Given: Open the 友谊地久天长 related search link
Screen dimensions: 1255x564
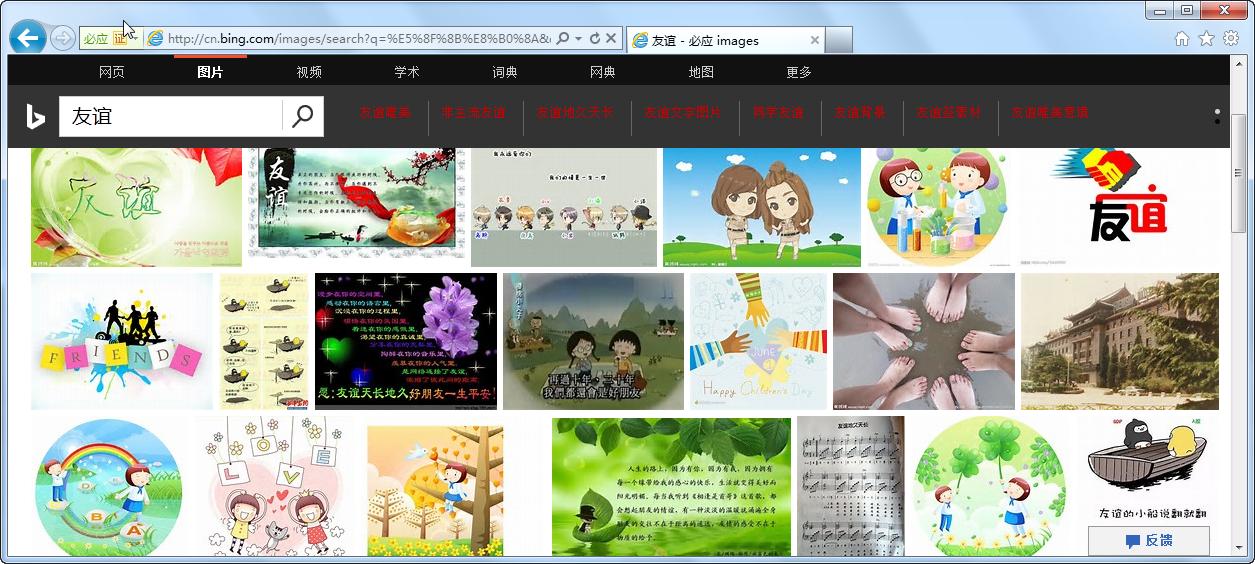Looking at the screenshot, I should [x=575, y=113].
